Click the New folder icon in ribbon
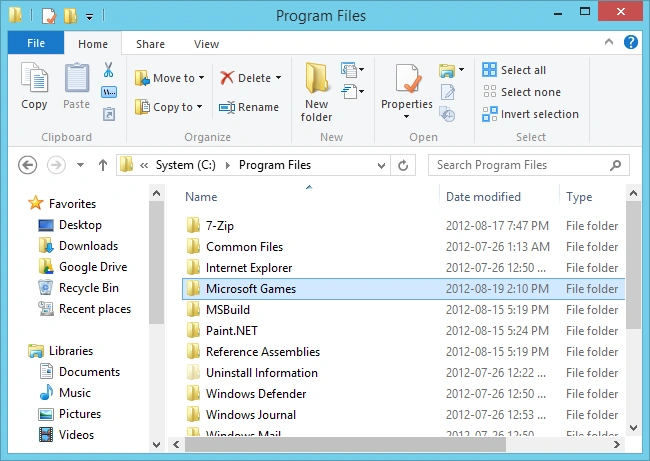The width and height of the screenshot is (650, 461). click(316, 78)
